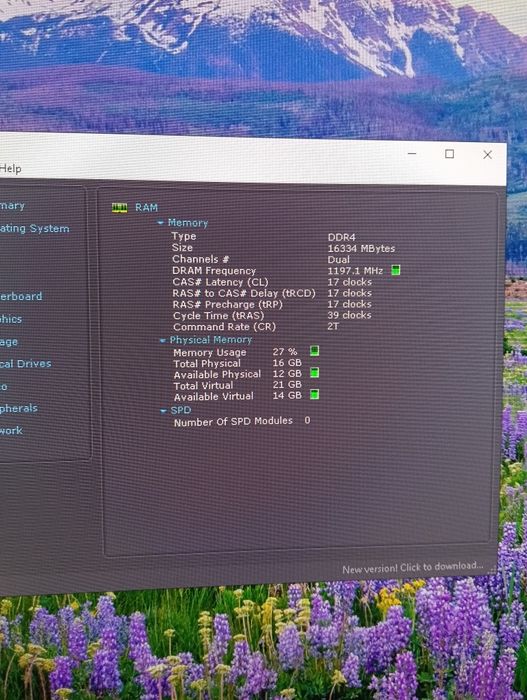Click the CAS# Latency (CL) label
The width and height of the screenshot is (527, 700).
221,282
